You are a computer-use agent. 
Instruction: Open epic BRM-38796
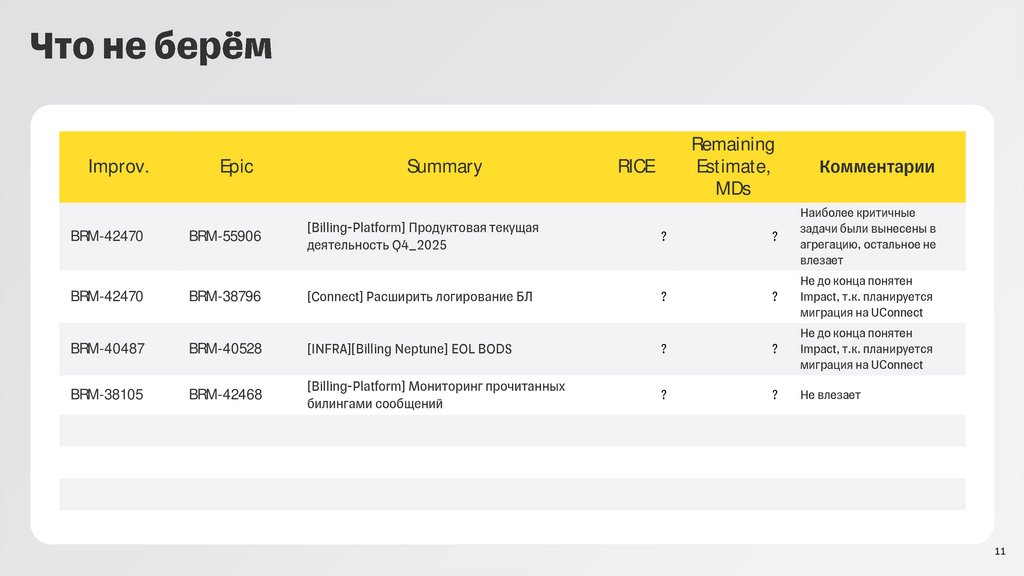pos(225,297)
